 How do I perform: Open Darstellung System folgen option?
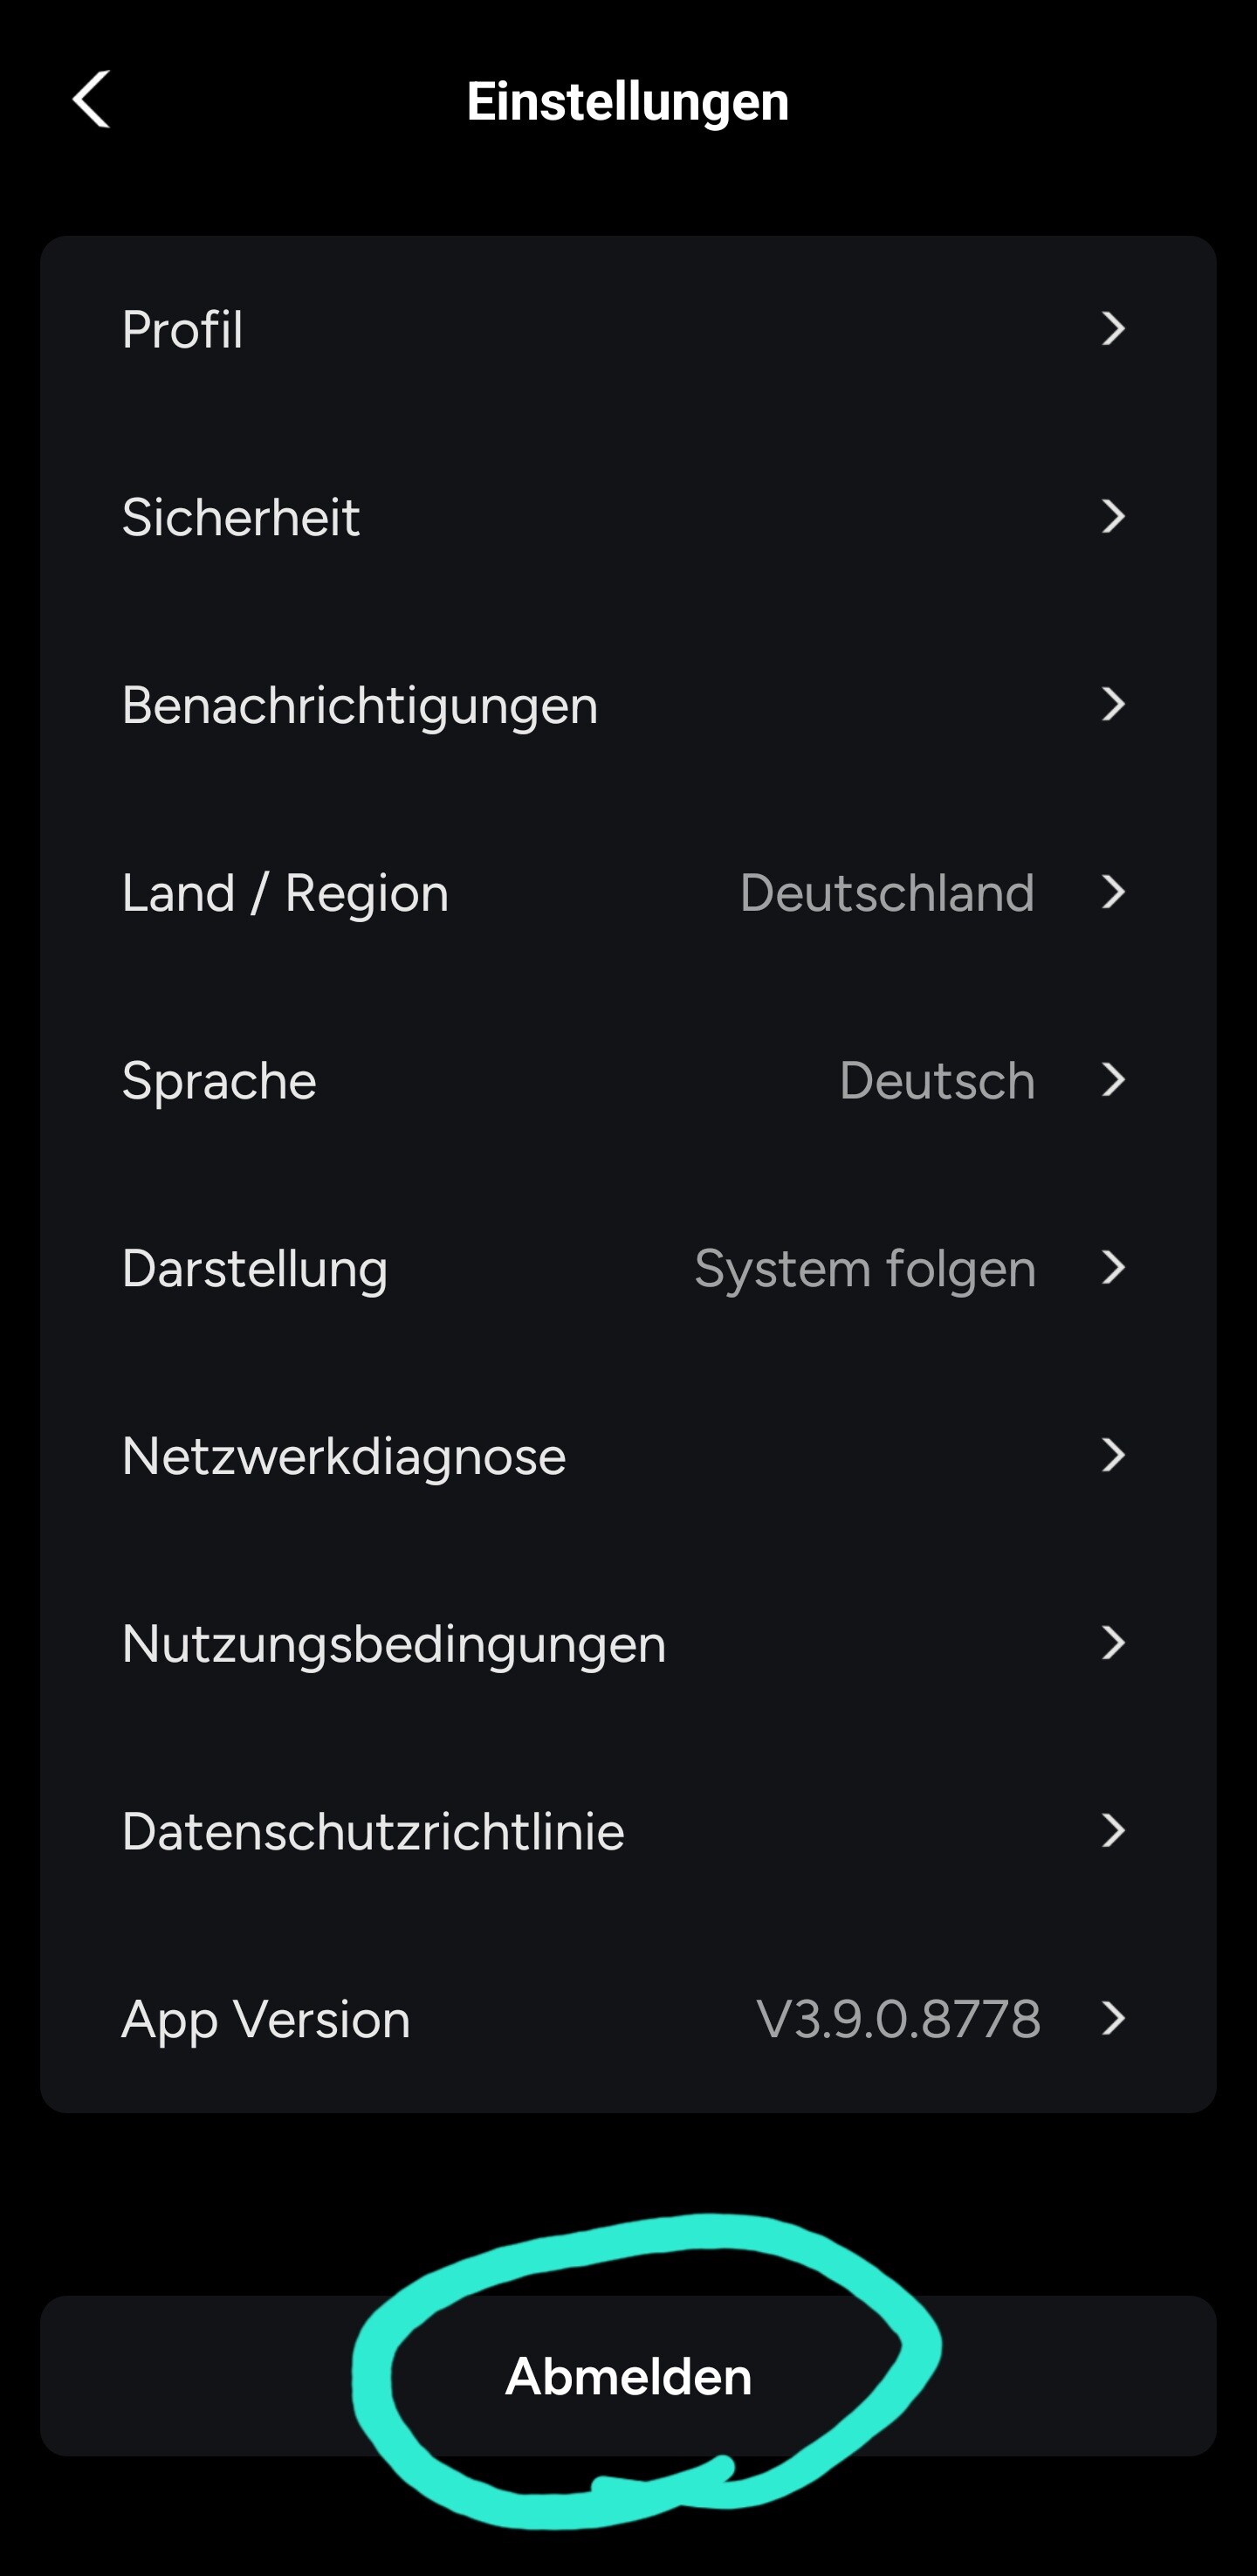coord(864,1268)
